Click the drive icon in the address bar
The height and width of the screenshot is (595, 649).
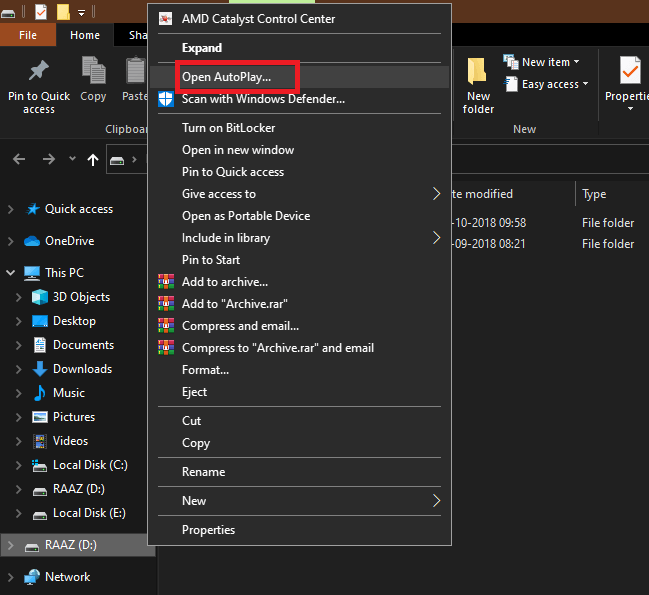click(117, 160)
